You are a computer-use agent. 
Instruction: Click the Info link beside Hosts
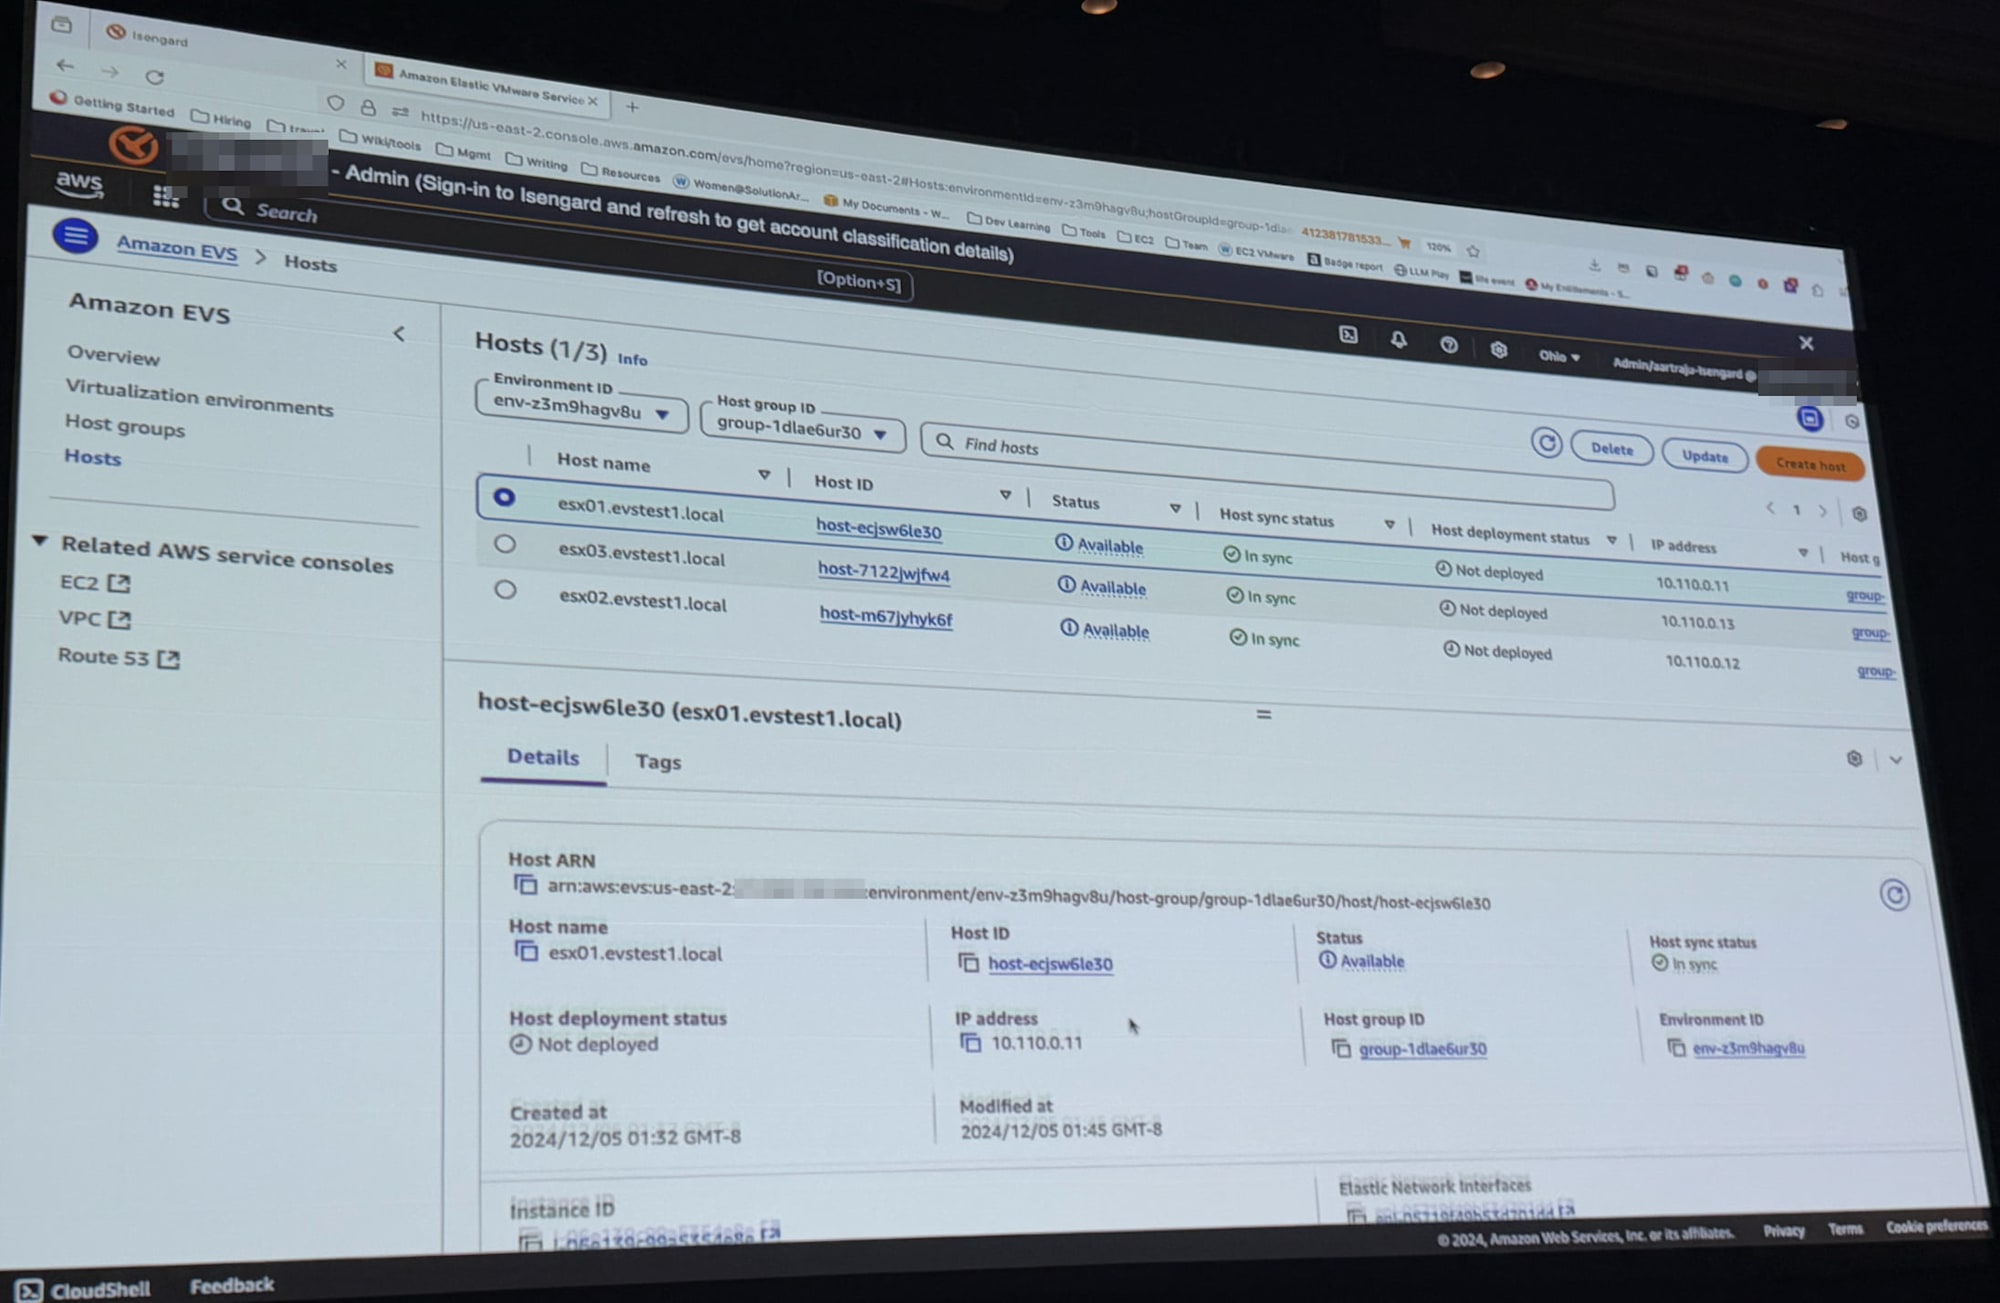click(x=632, y=359)
